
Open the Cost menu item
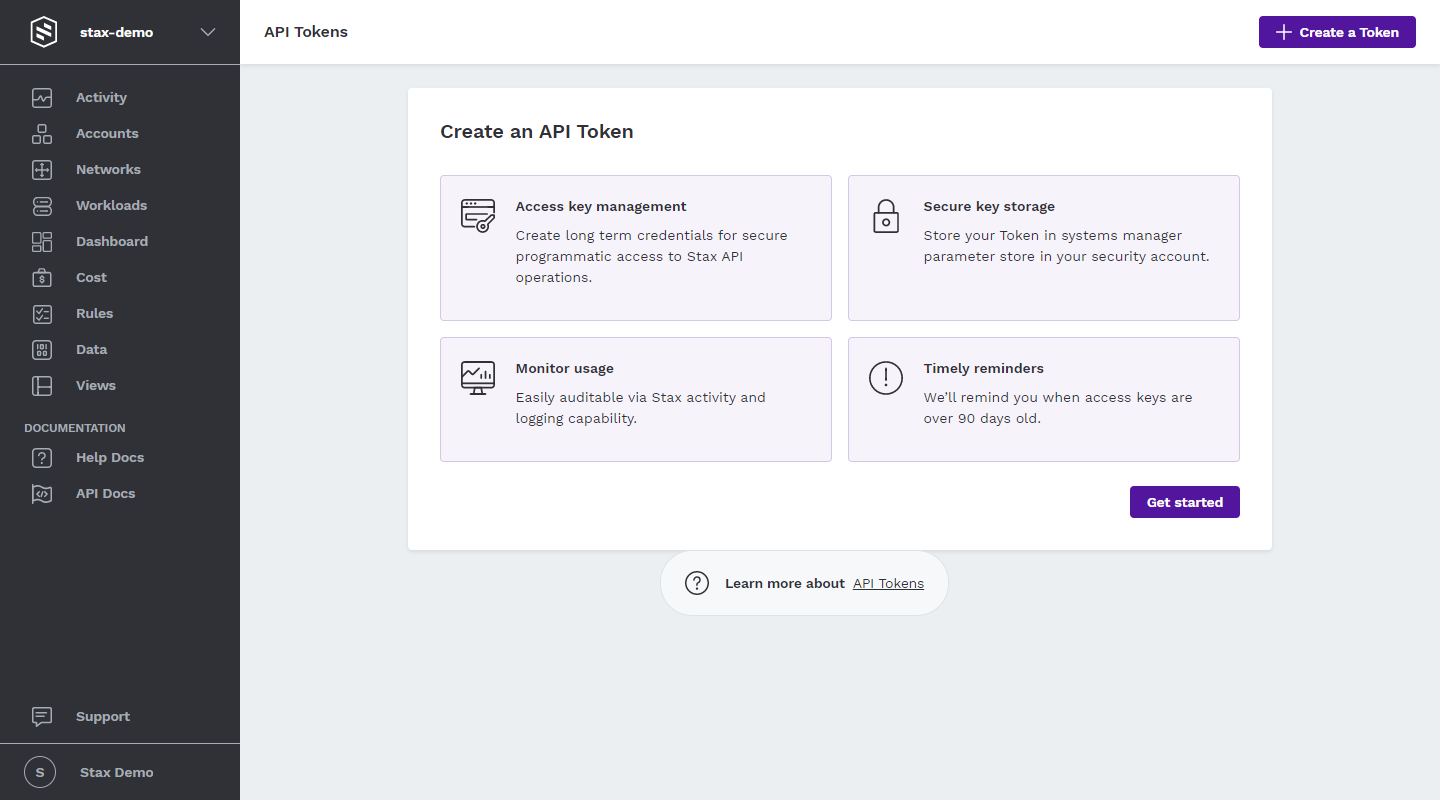coord(91,278)
